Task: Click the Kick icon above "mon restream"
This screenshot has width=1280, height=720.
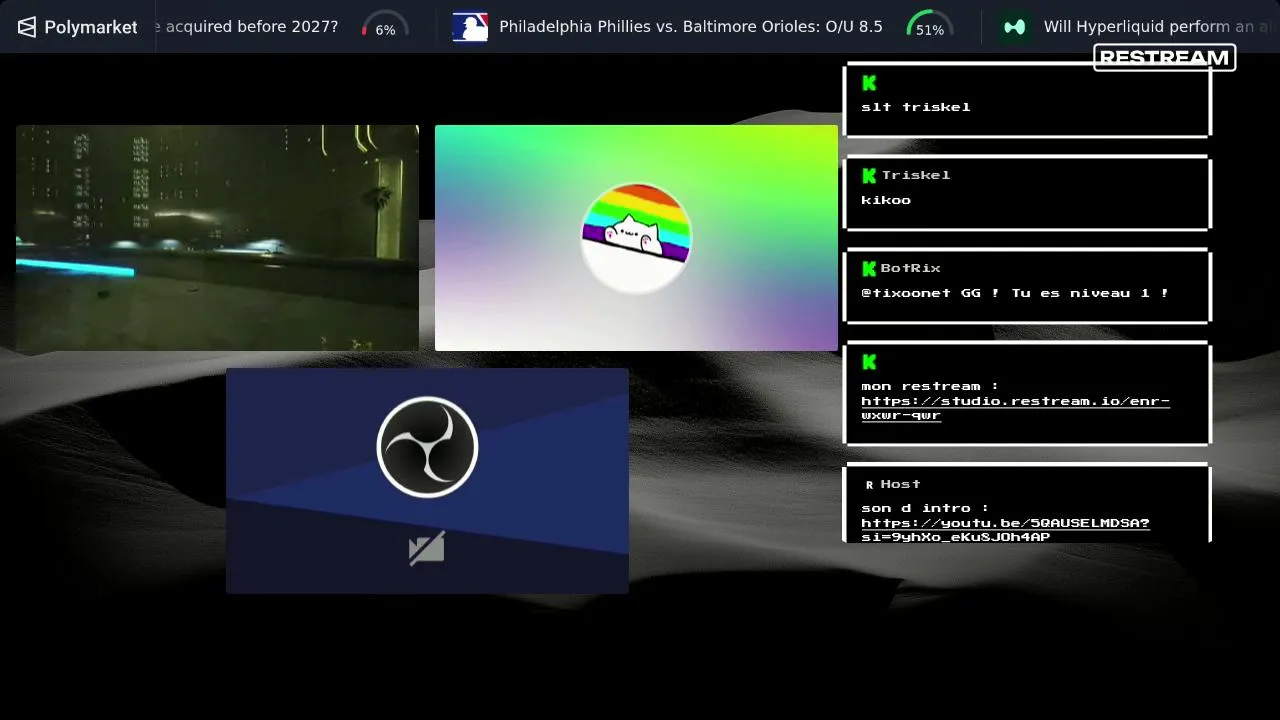Action: tap(869, 362)
